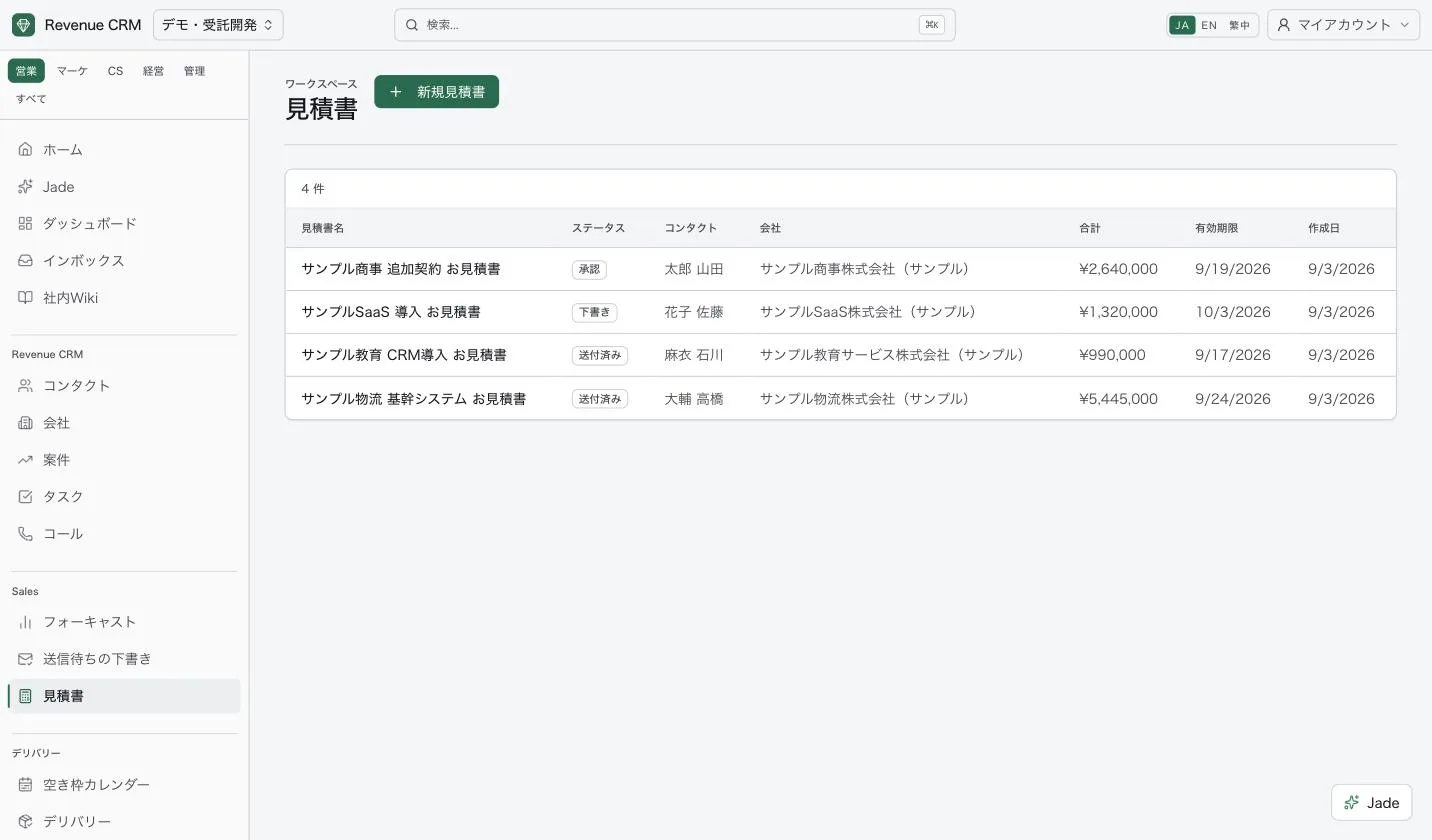Click contact 麻衣 石川
This screenshot has width=1432, height=840.
tap(694, 355)
